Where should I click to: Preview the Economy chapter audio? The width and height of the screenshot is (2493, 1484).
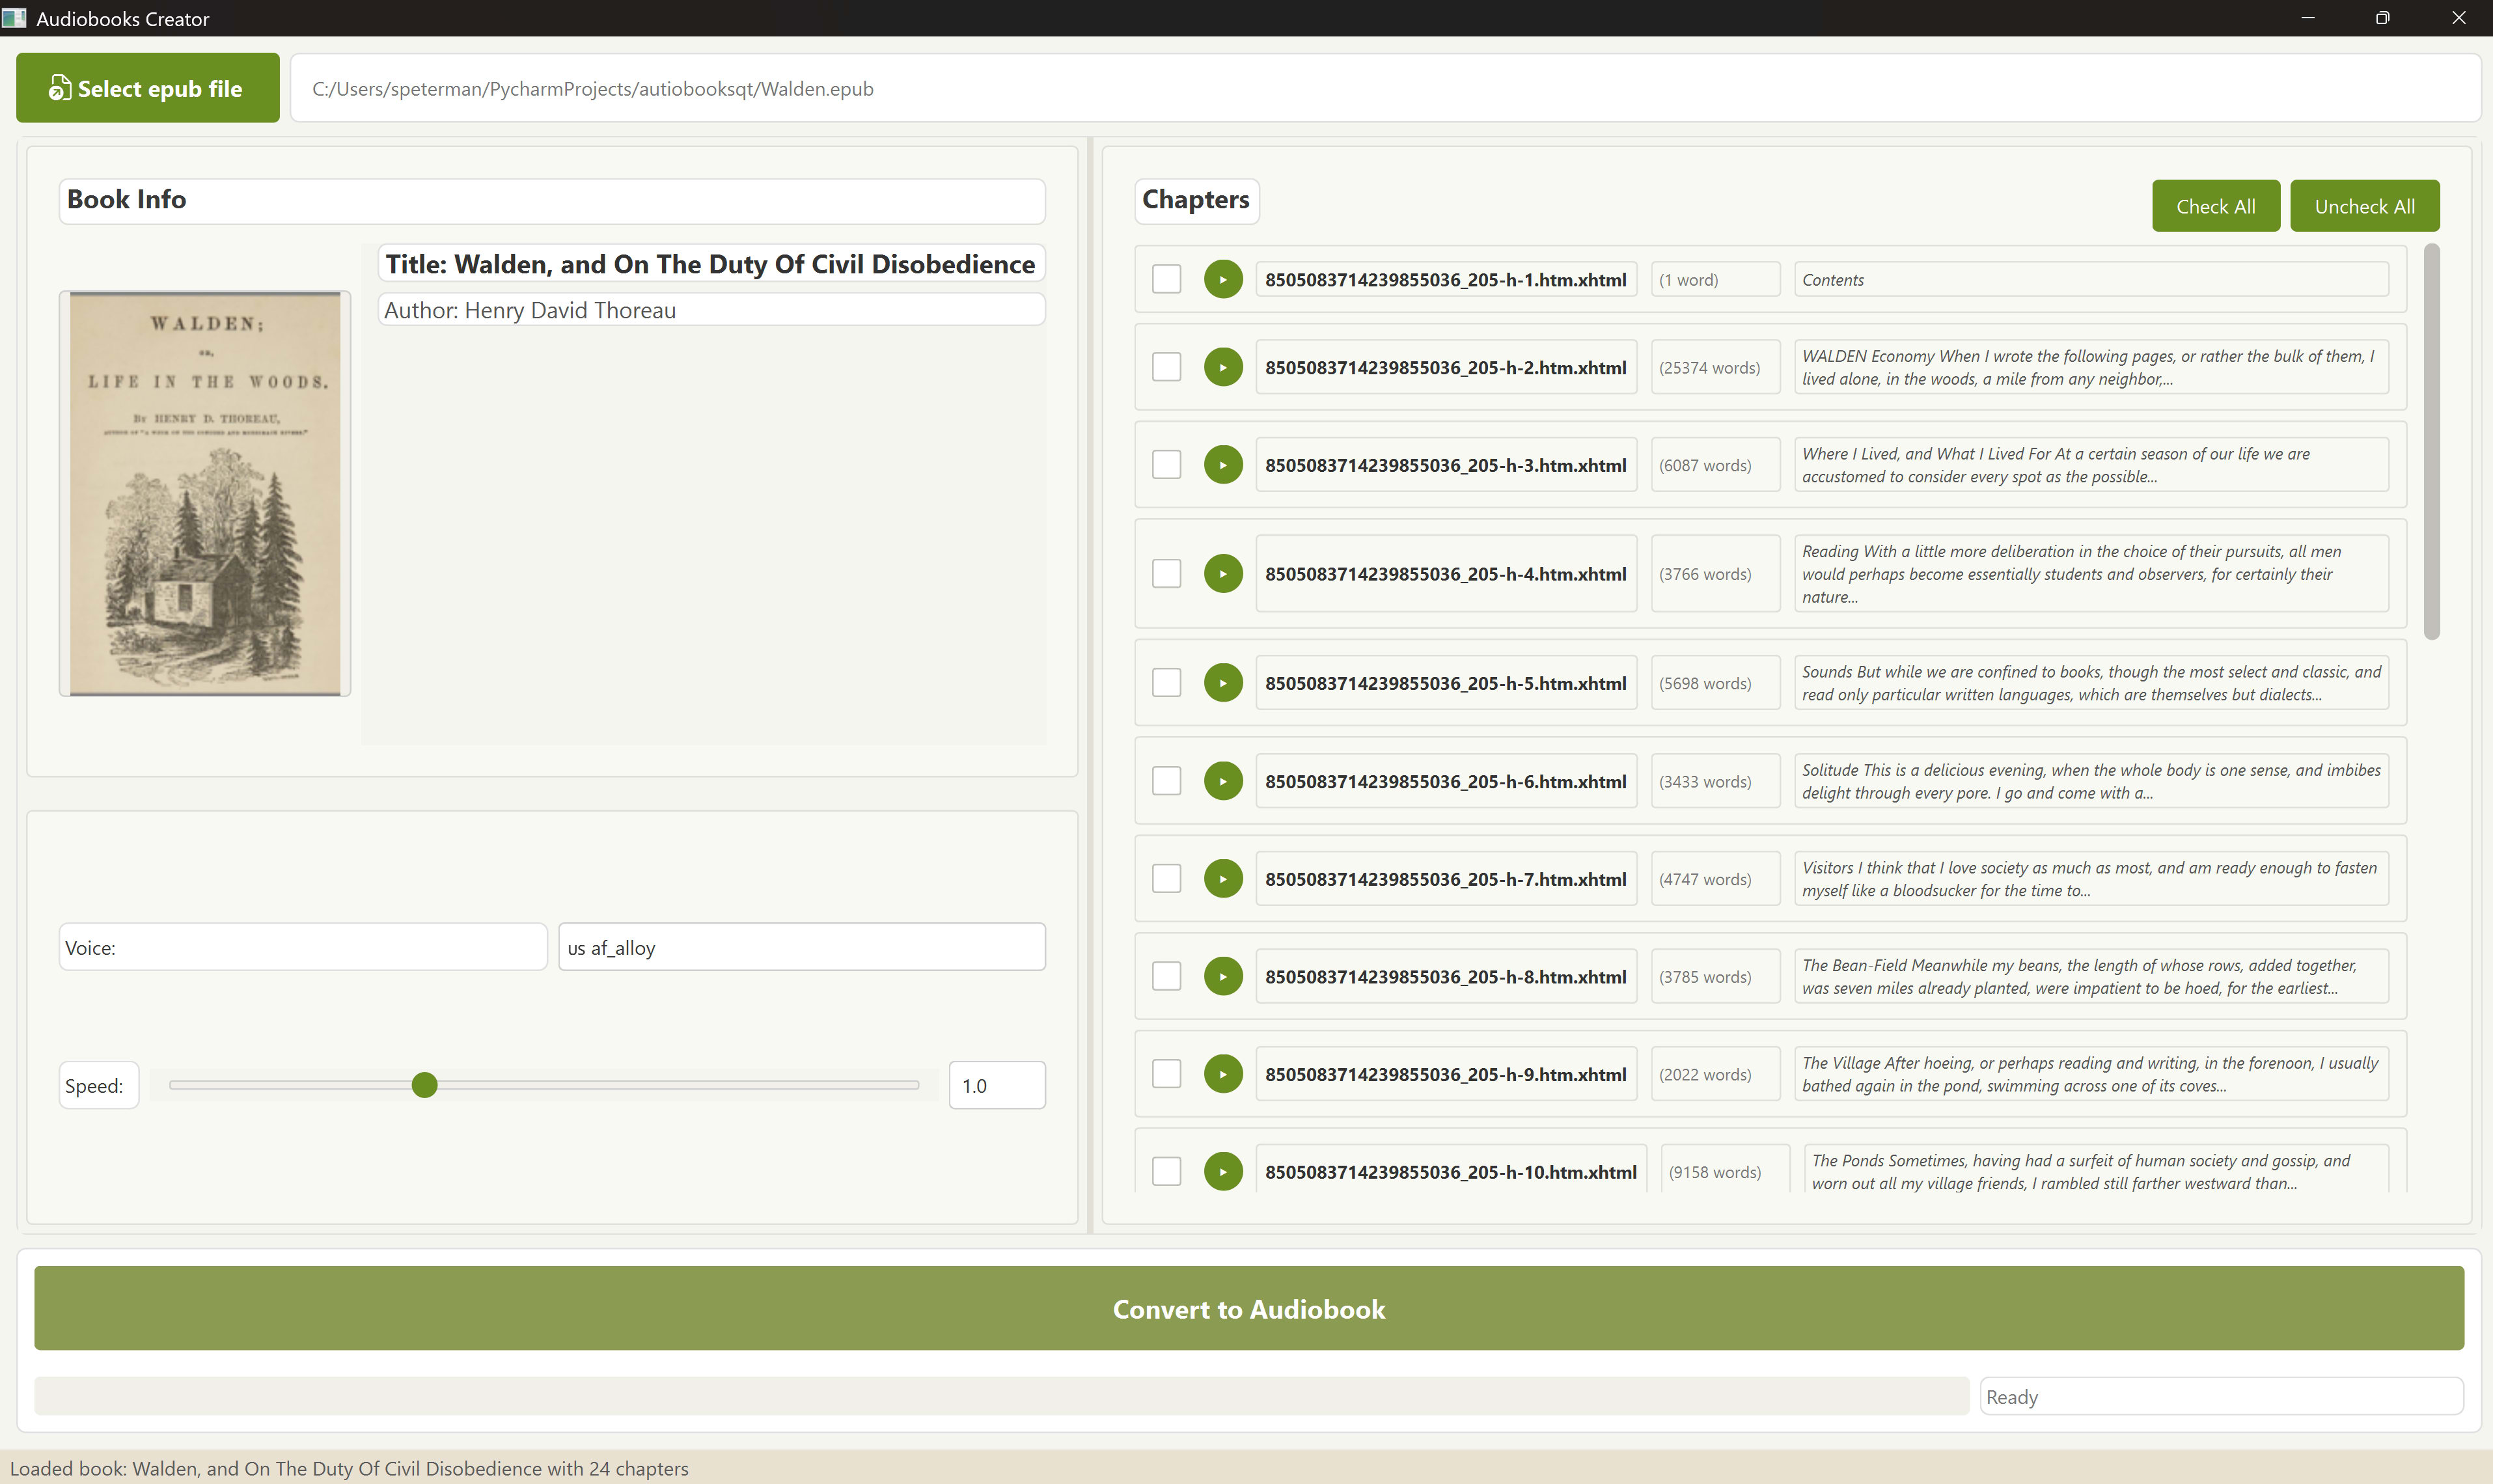coord(1222,366)
